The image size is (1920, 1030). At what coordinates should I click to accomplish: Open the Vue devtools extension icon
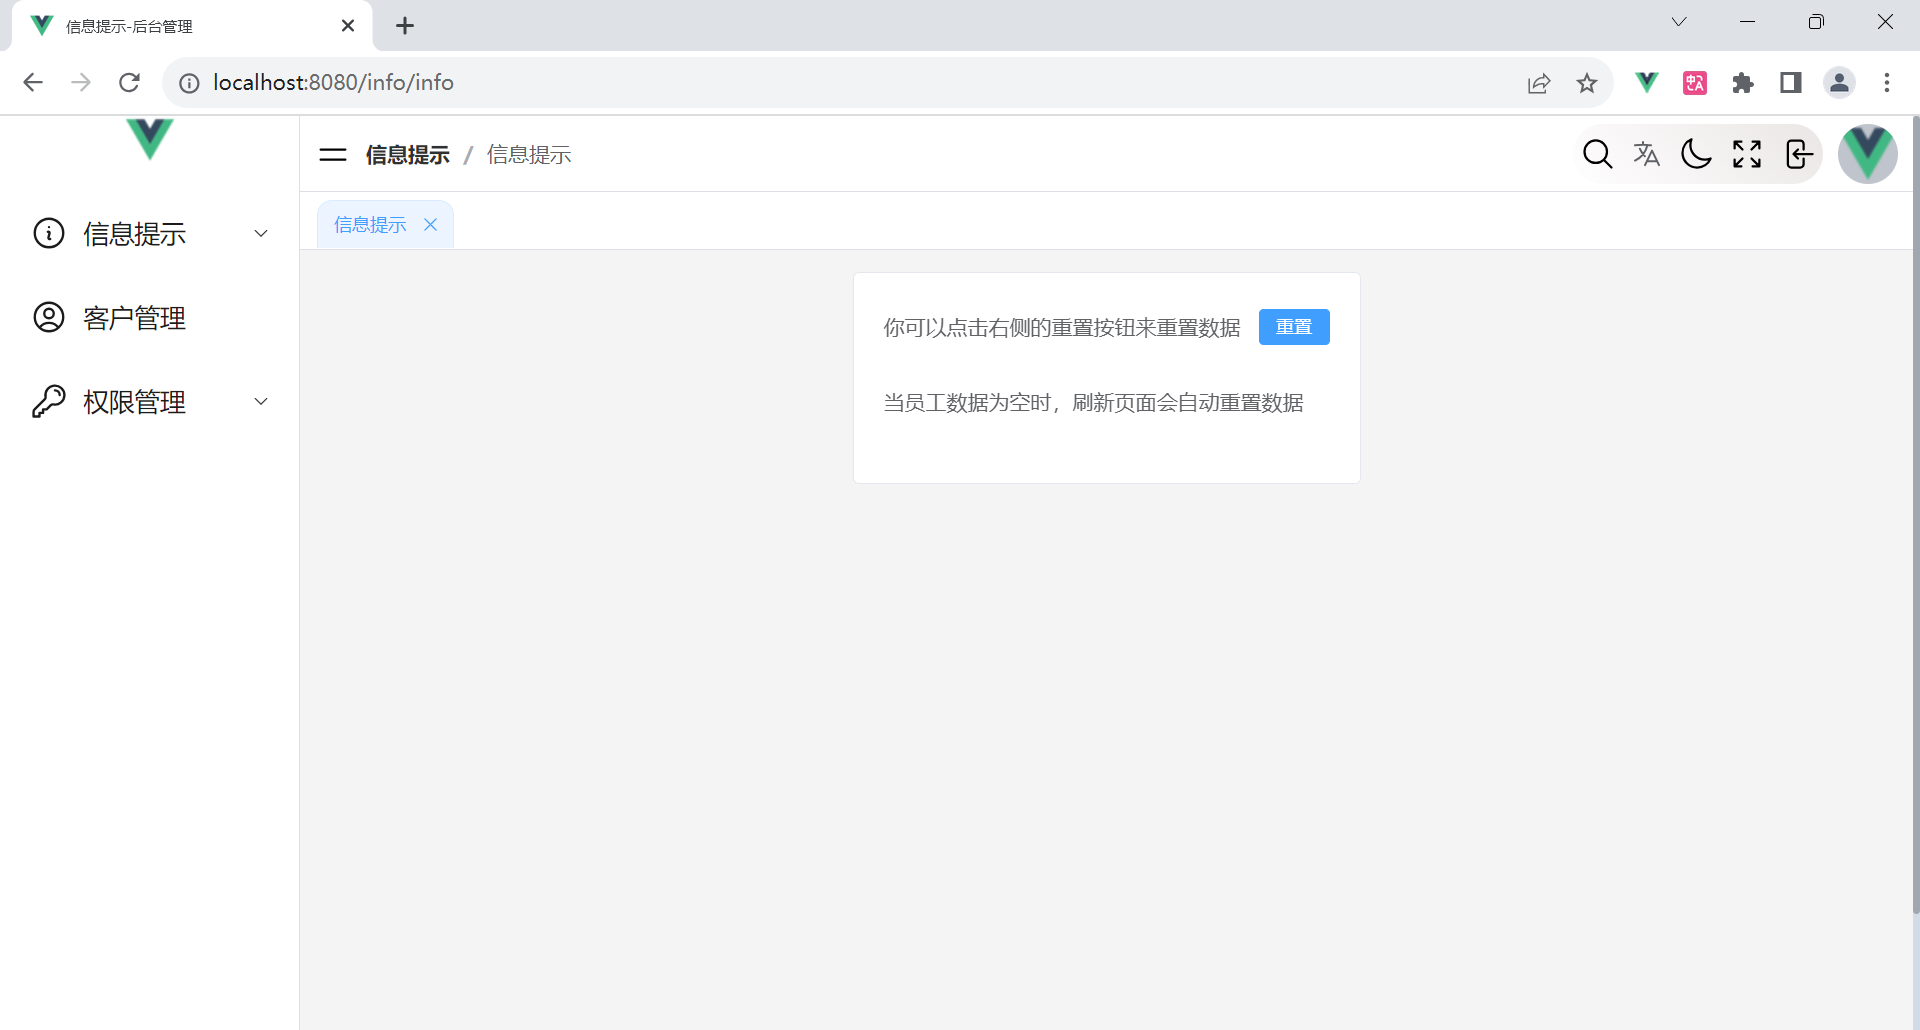click(x=1646, y=82)
